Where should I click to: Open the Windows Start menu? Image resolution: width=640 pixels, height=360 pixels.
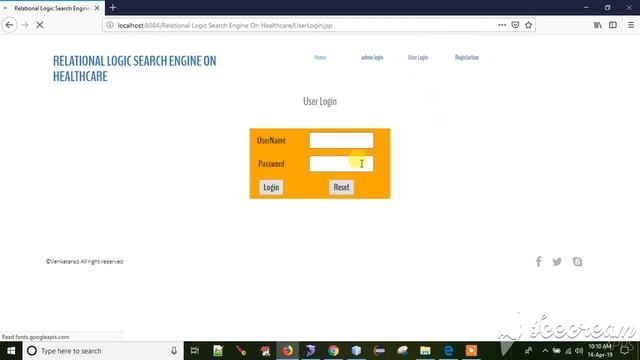11,351
